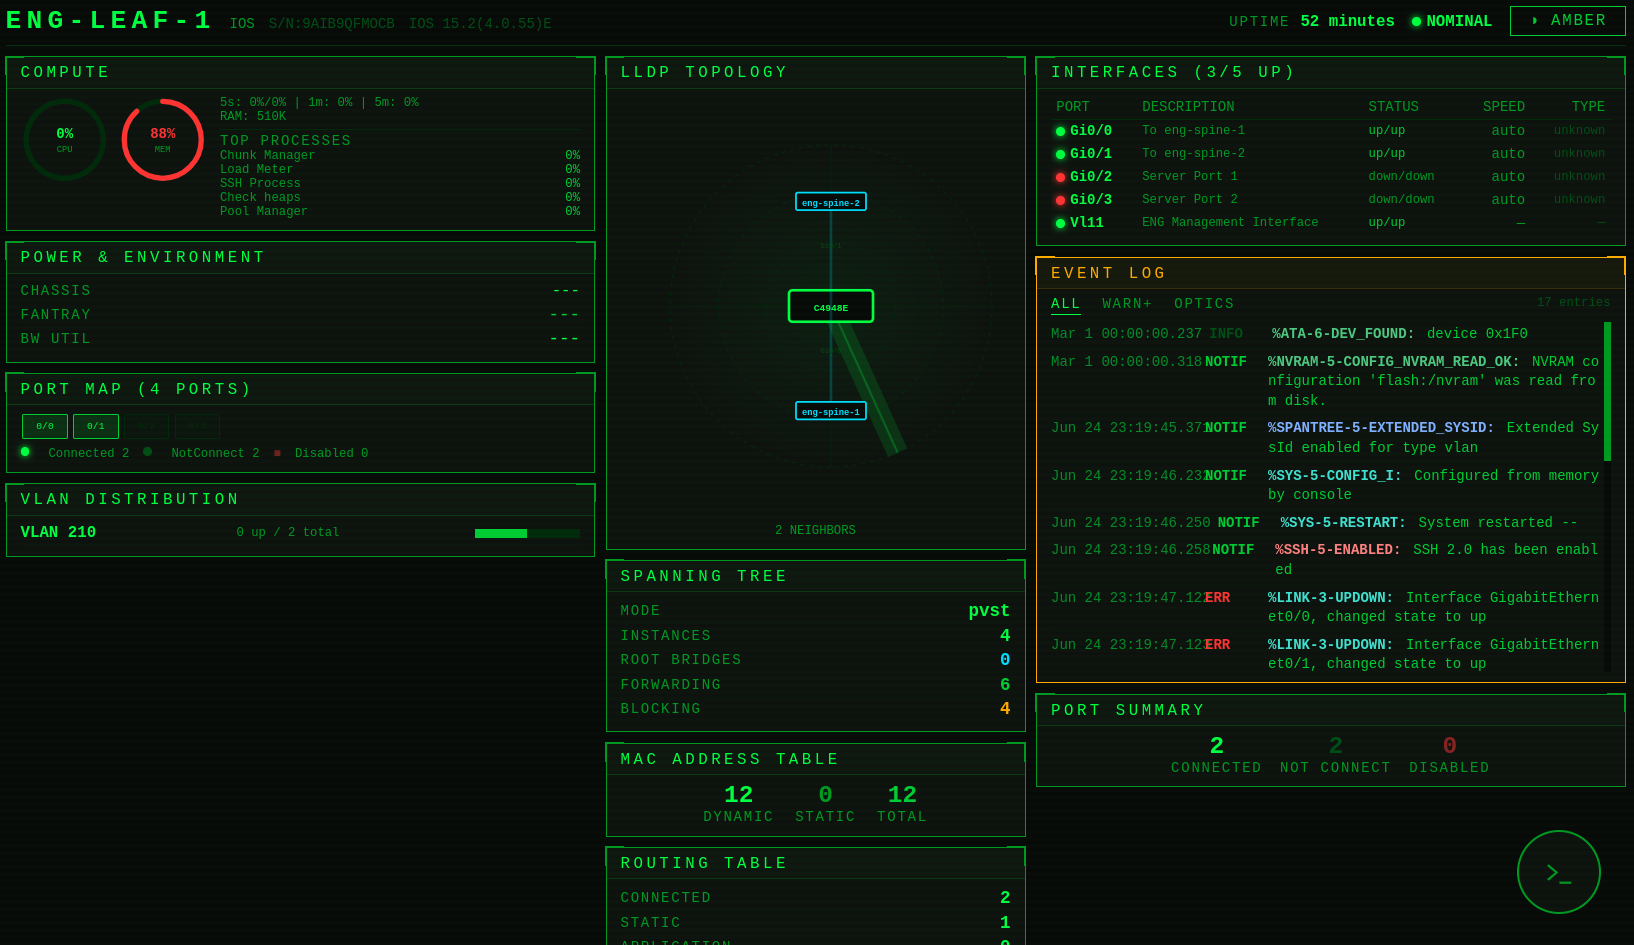
Task: Click the eng-spine-2 topology node
Action: [831, 202]
